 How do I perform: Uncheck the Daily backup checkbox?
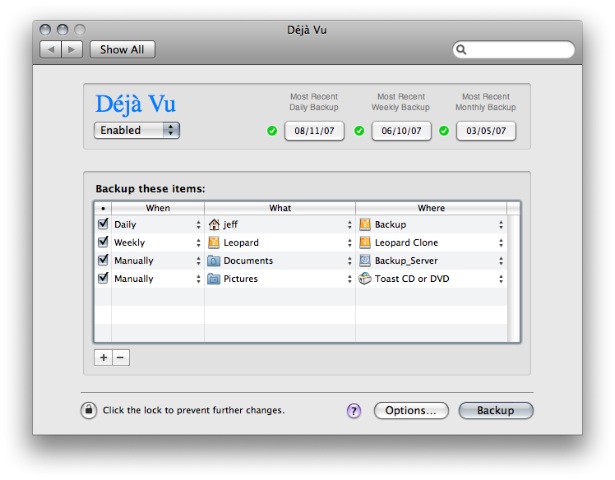(103, 225)
